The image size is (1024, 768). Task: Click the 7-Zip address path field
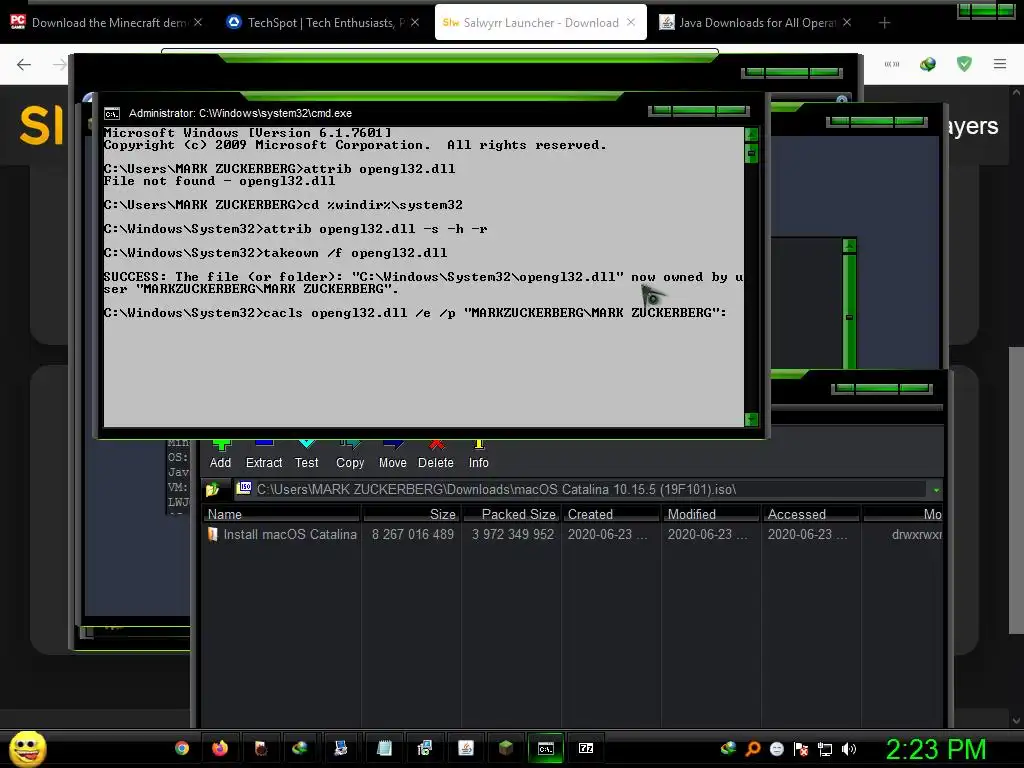[581, 489]
